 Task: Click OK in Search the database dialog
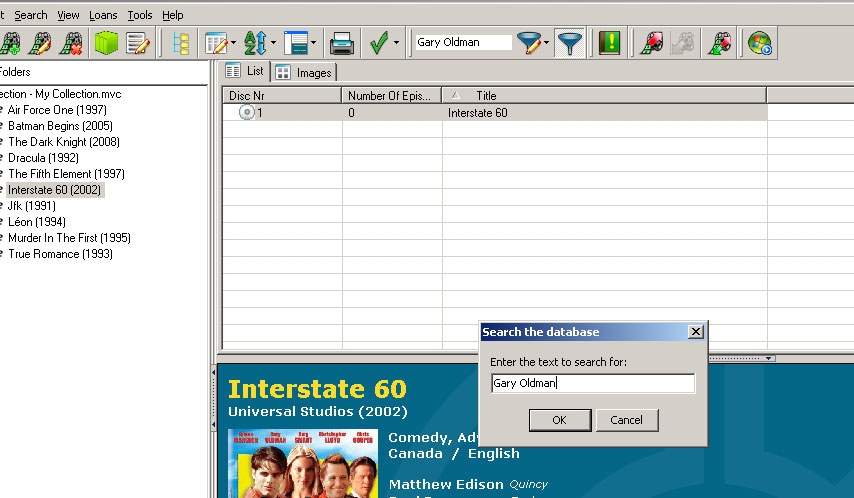coord(560,420)
